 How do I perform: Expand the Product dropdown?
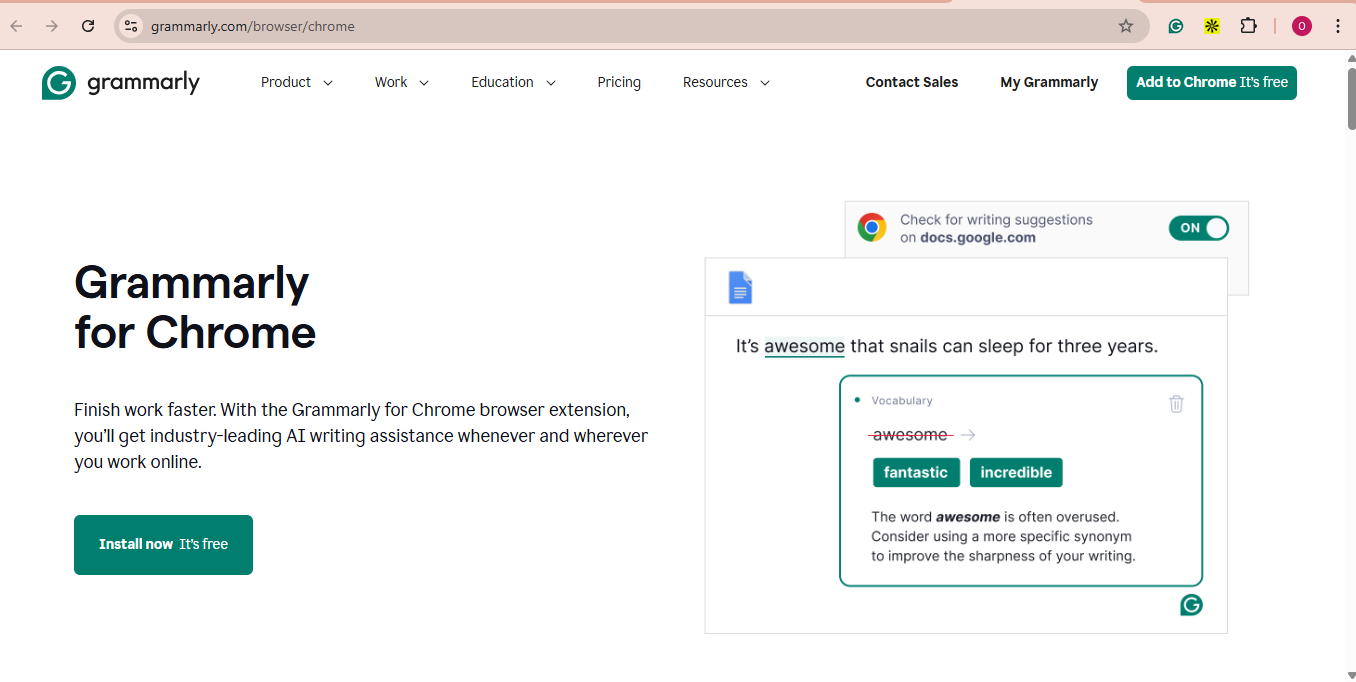[297, 82]
